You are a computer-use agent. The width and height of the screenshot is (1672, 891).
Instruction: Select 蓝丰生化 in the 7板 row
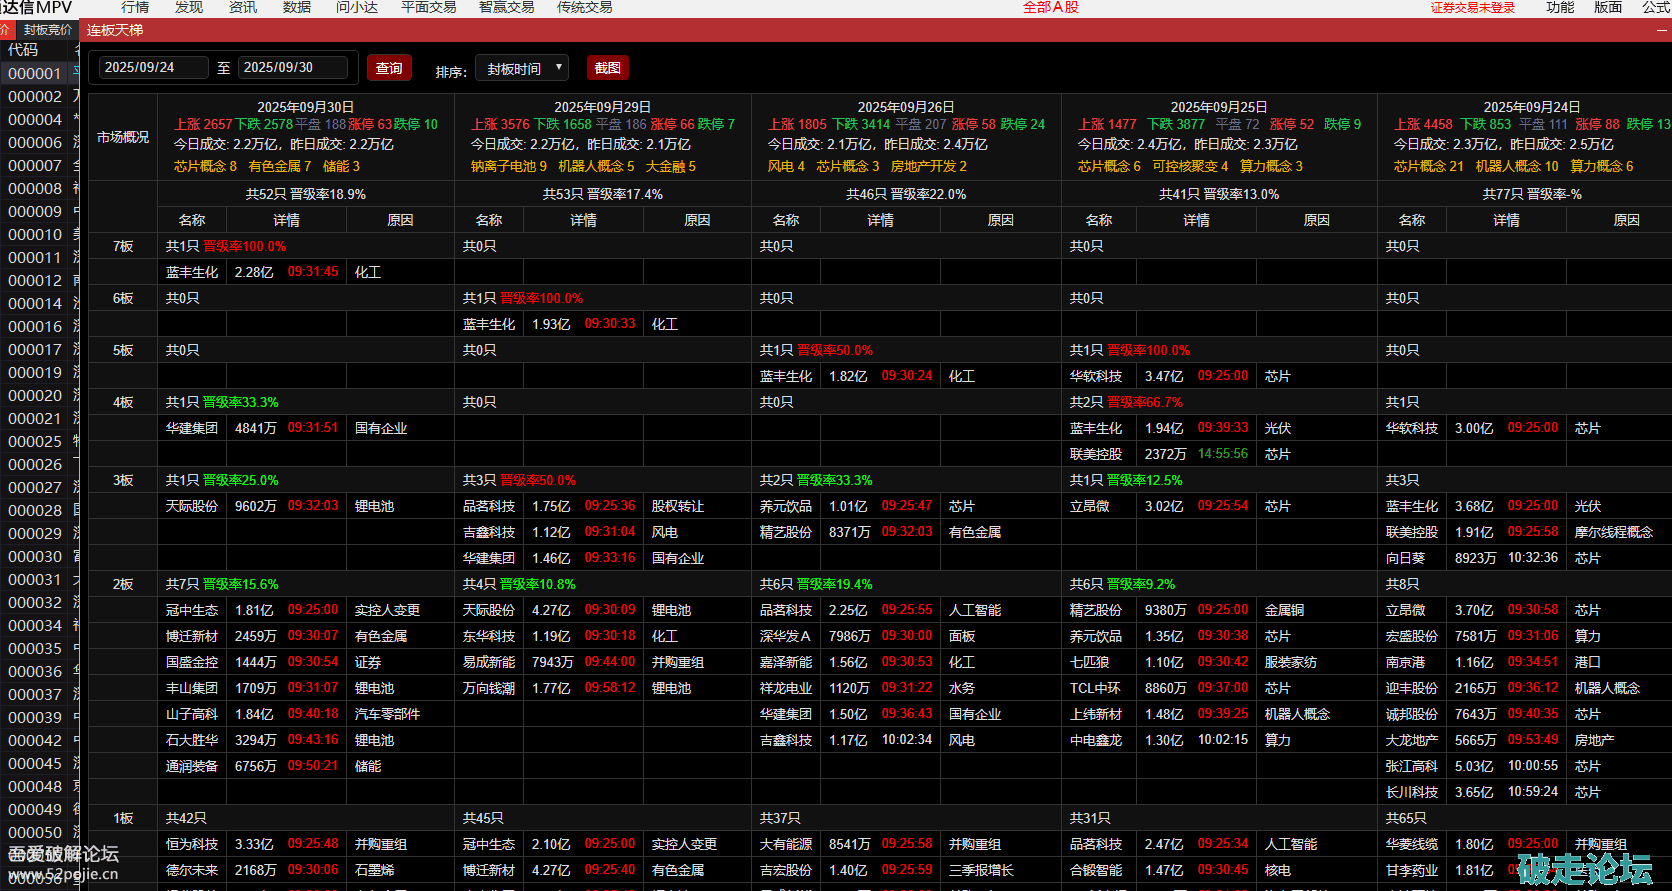(192, 272)
